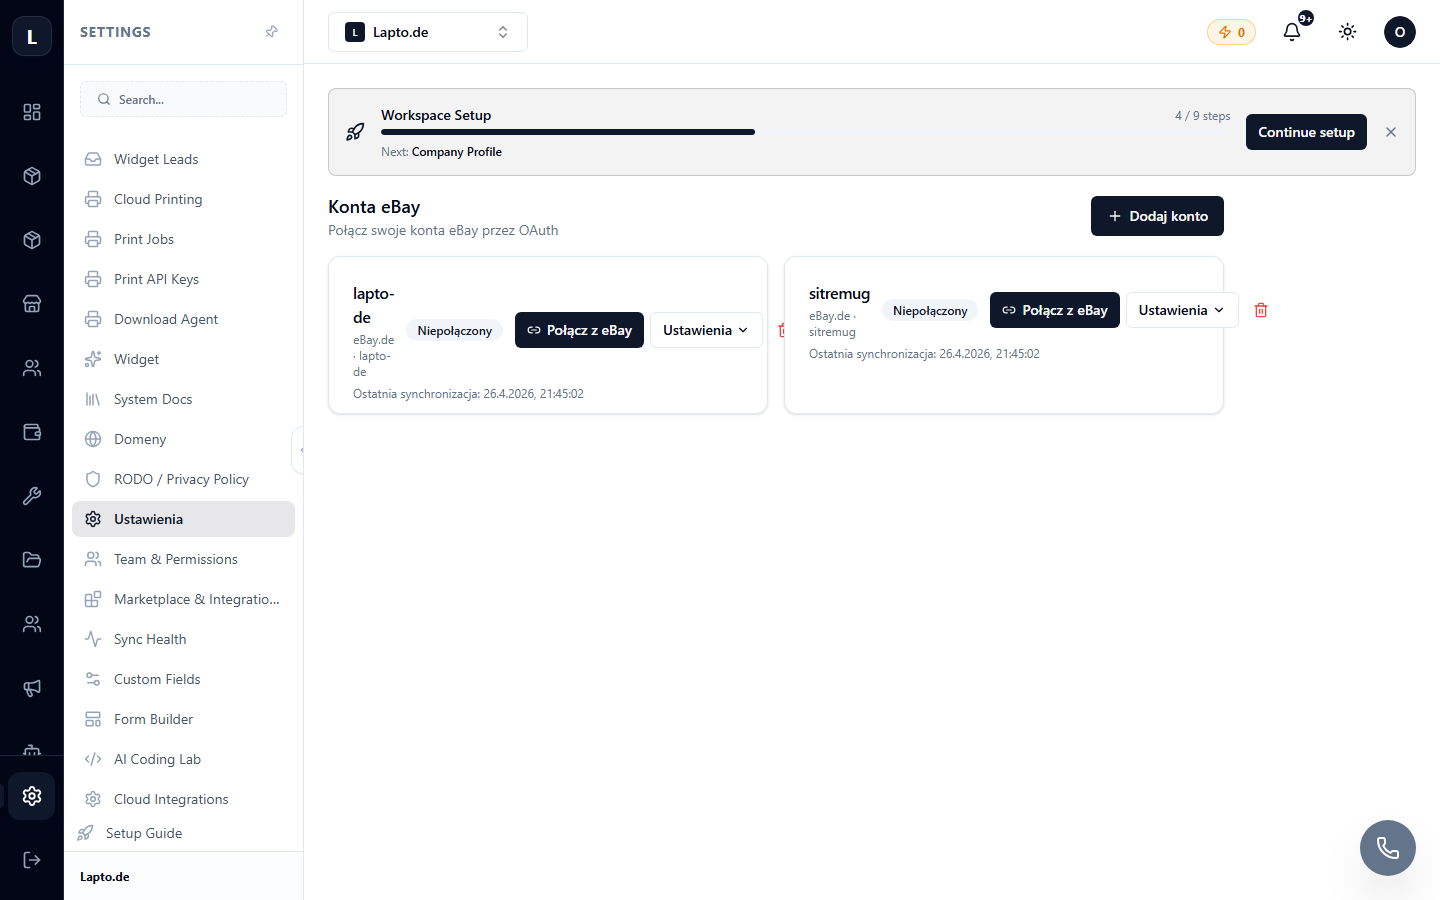Click the Niepołączony badge on lapto-de card
The height and width of the screenshot is (900, 1440).
(454, 331)
